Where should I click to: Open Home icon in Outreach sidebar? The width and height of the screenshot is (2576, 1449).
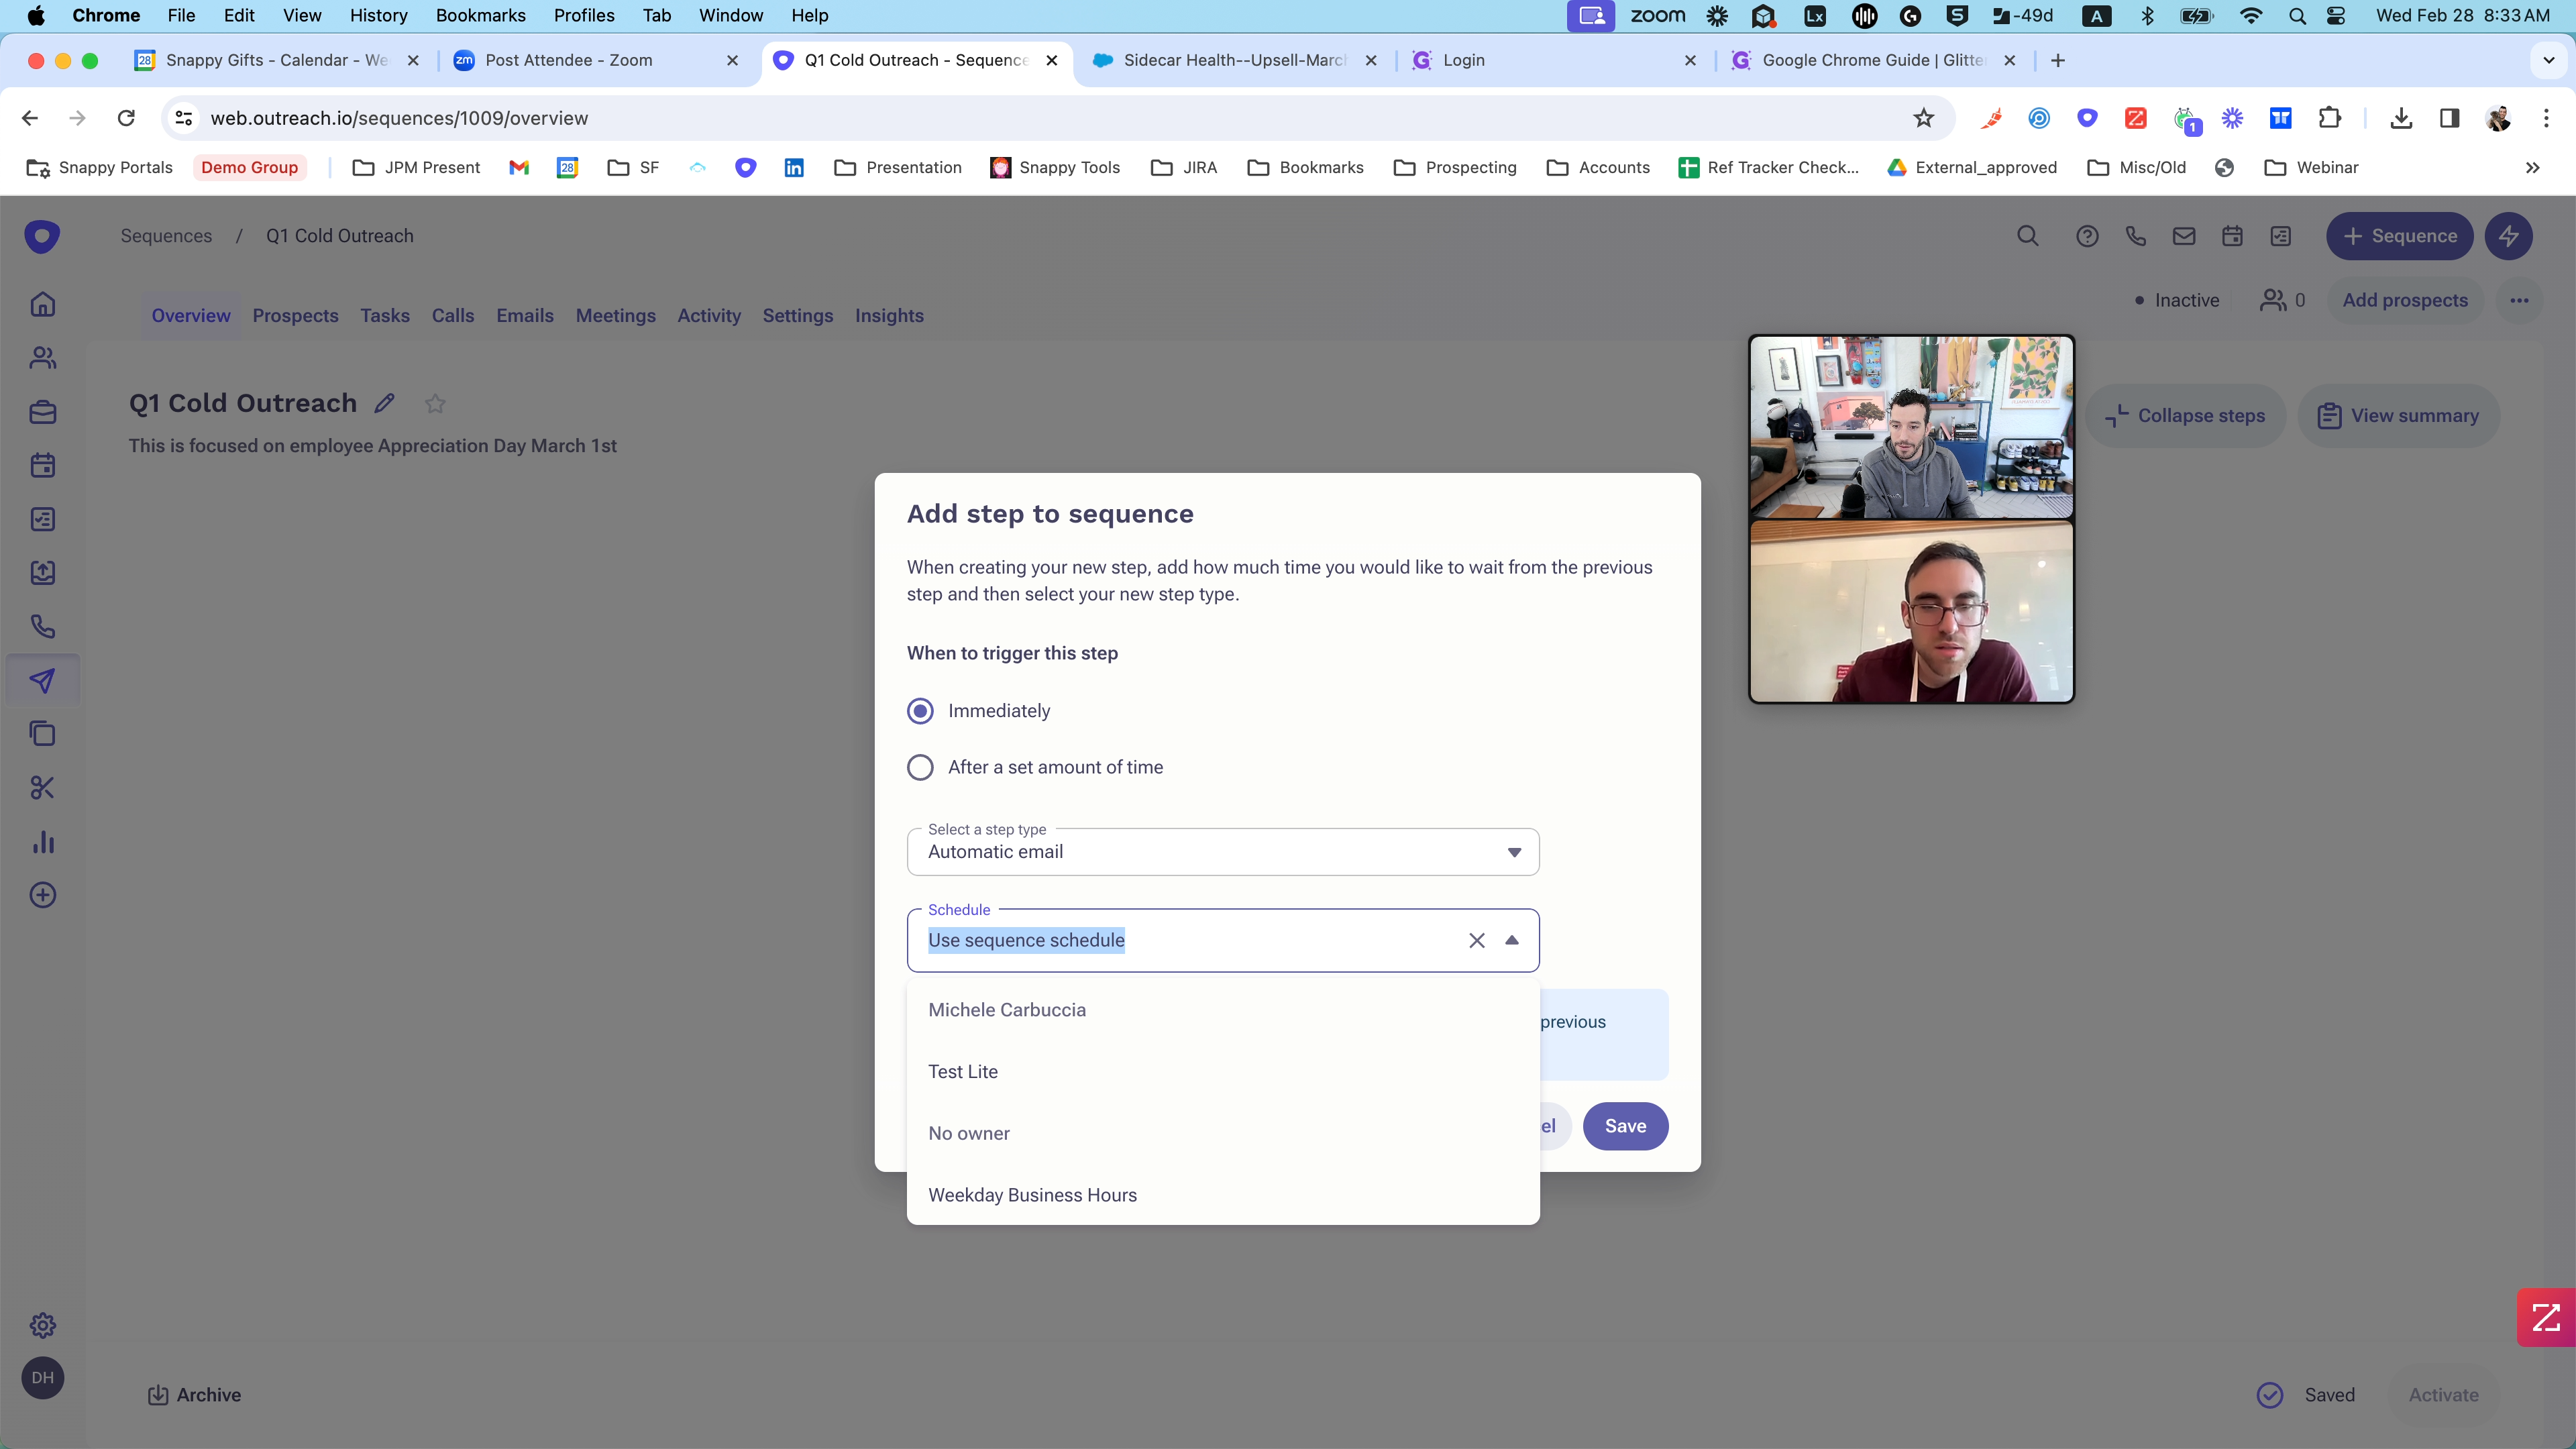pos(42,304)
